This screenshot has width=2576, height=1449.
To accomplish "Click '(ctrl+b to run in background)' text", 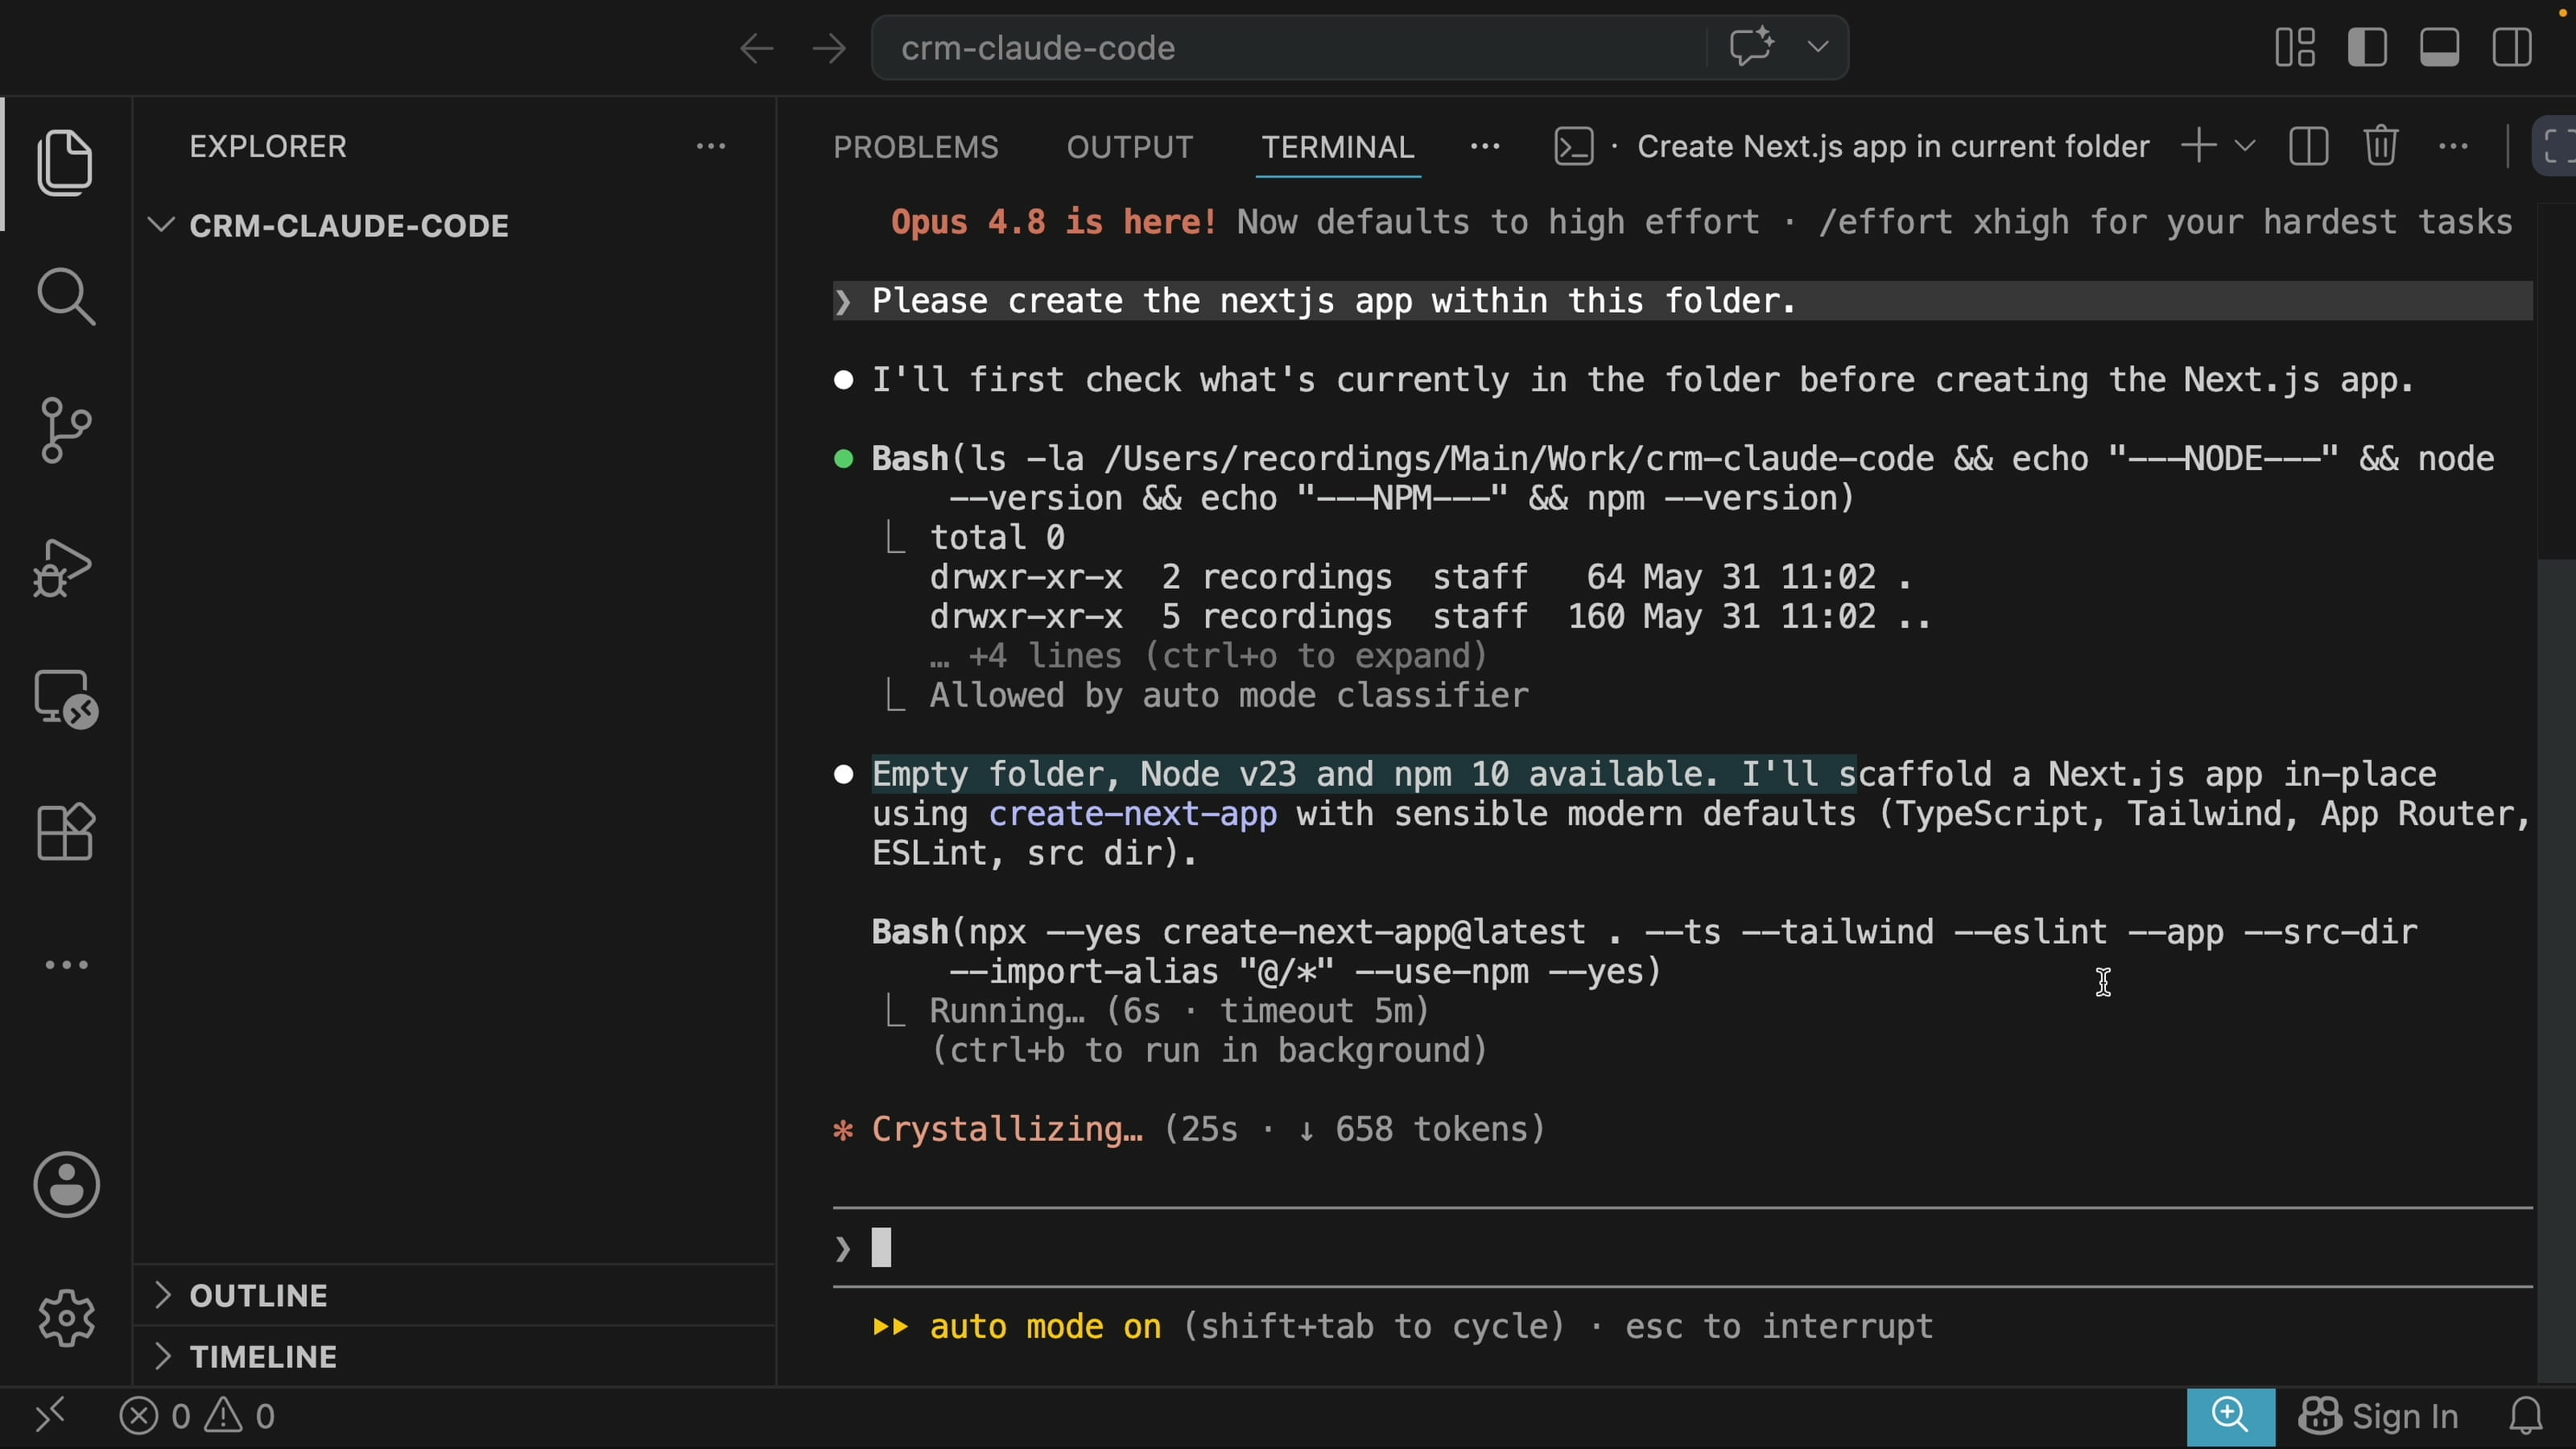I will pos(1208,1051).
